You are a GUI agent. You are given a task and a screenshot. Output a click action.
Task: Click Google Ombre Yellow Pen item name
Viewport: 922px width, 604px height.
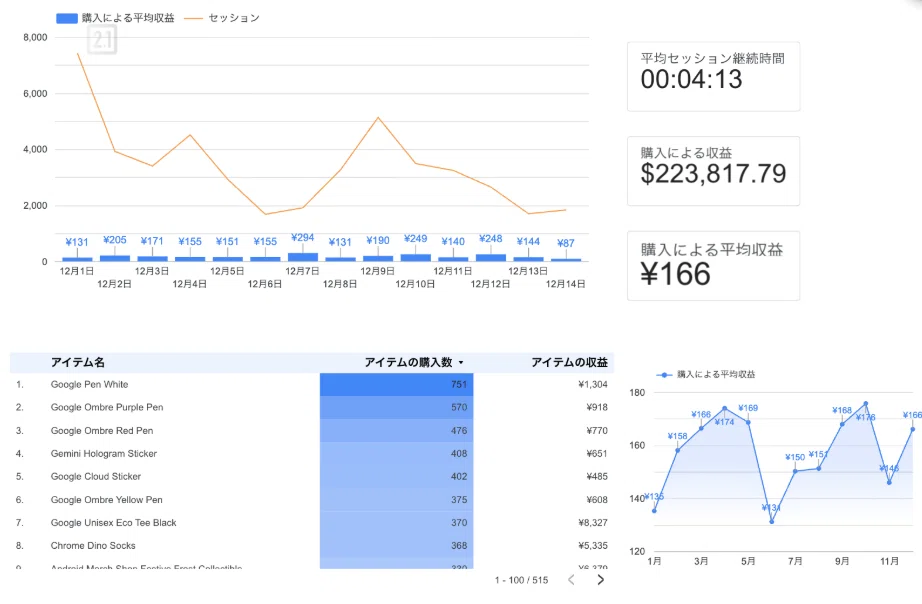pyautogui.click(x=106, y=500)
